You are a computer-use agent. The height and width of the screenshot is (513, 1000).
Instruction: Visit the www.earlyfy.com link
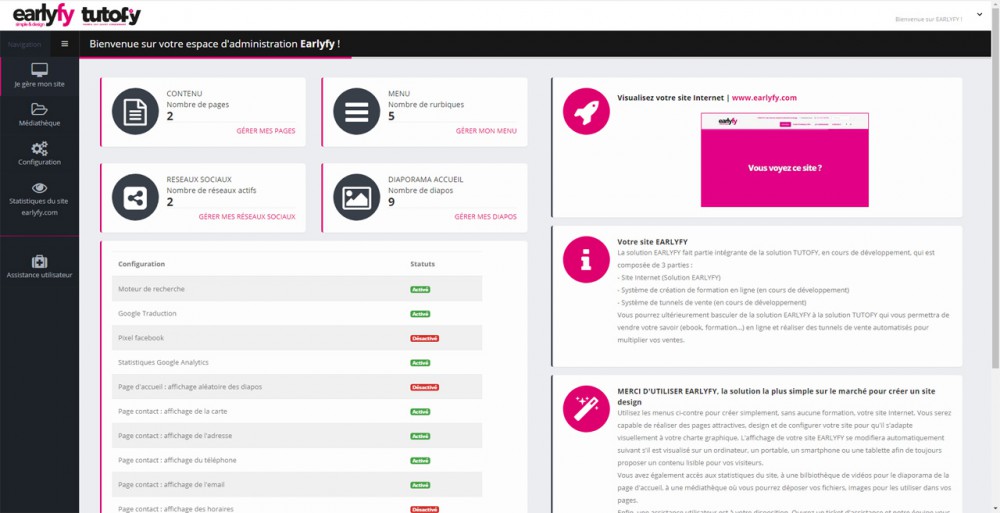[764, 98]
